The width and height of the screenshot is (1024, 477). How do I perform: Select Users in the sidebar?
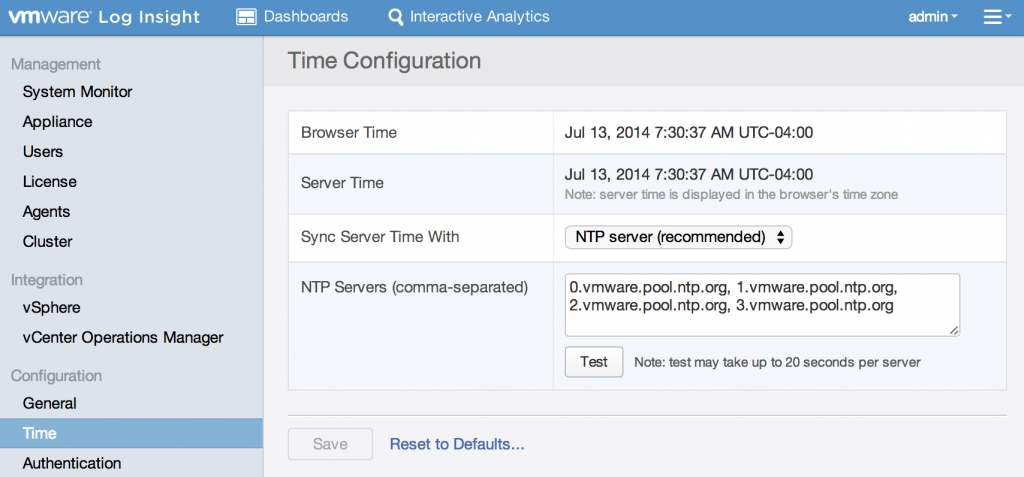pos(43,152)
